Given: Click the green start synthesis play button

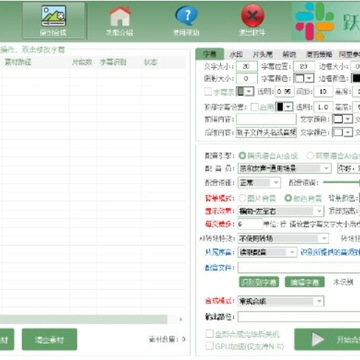Looking at the screenshot, I should [x=327, y=339].
